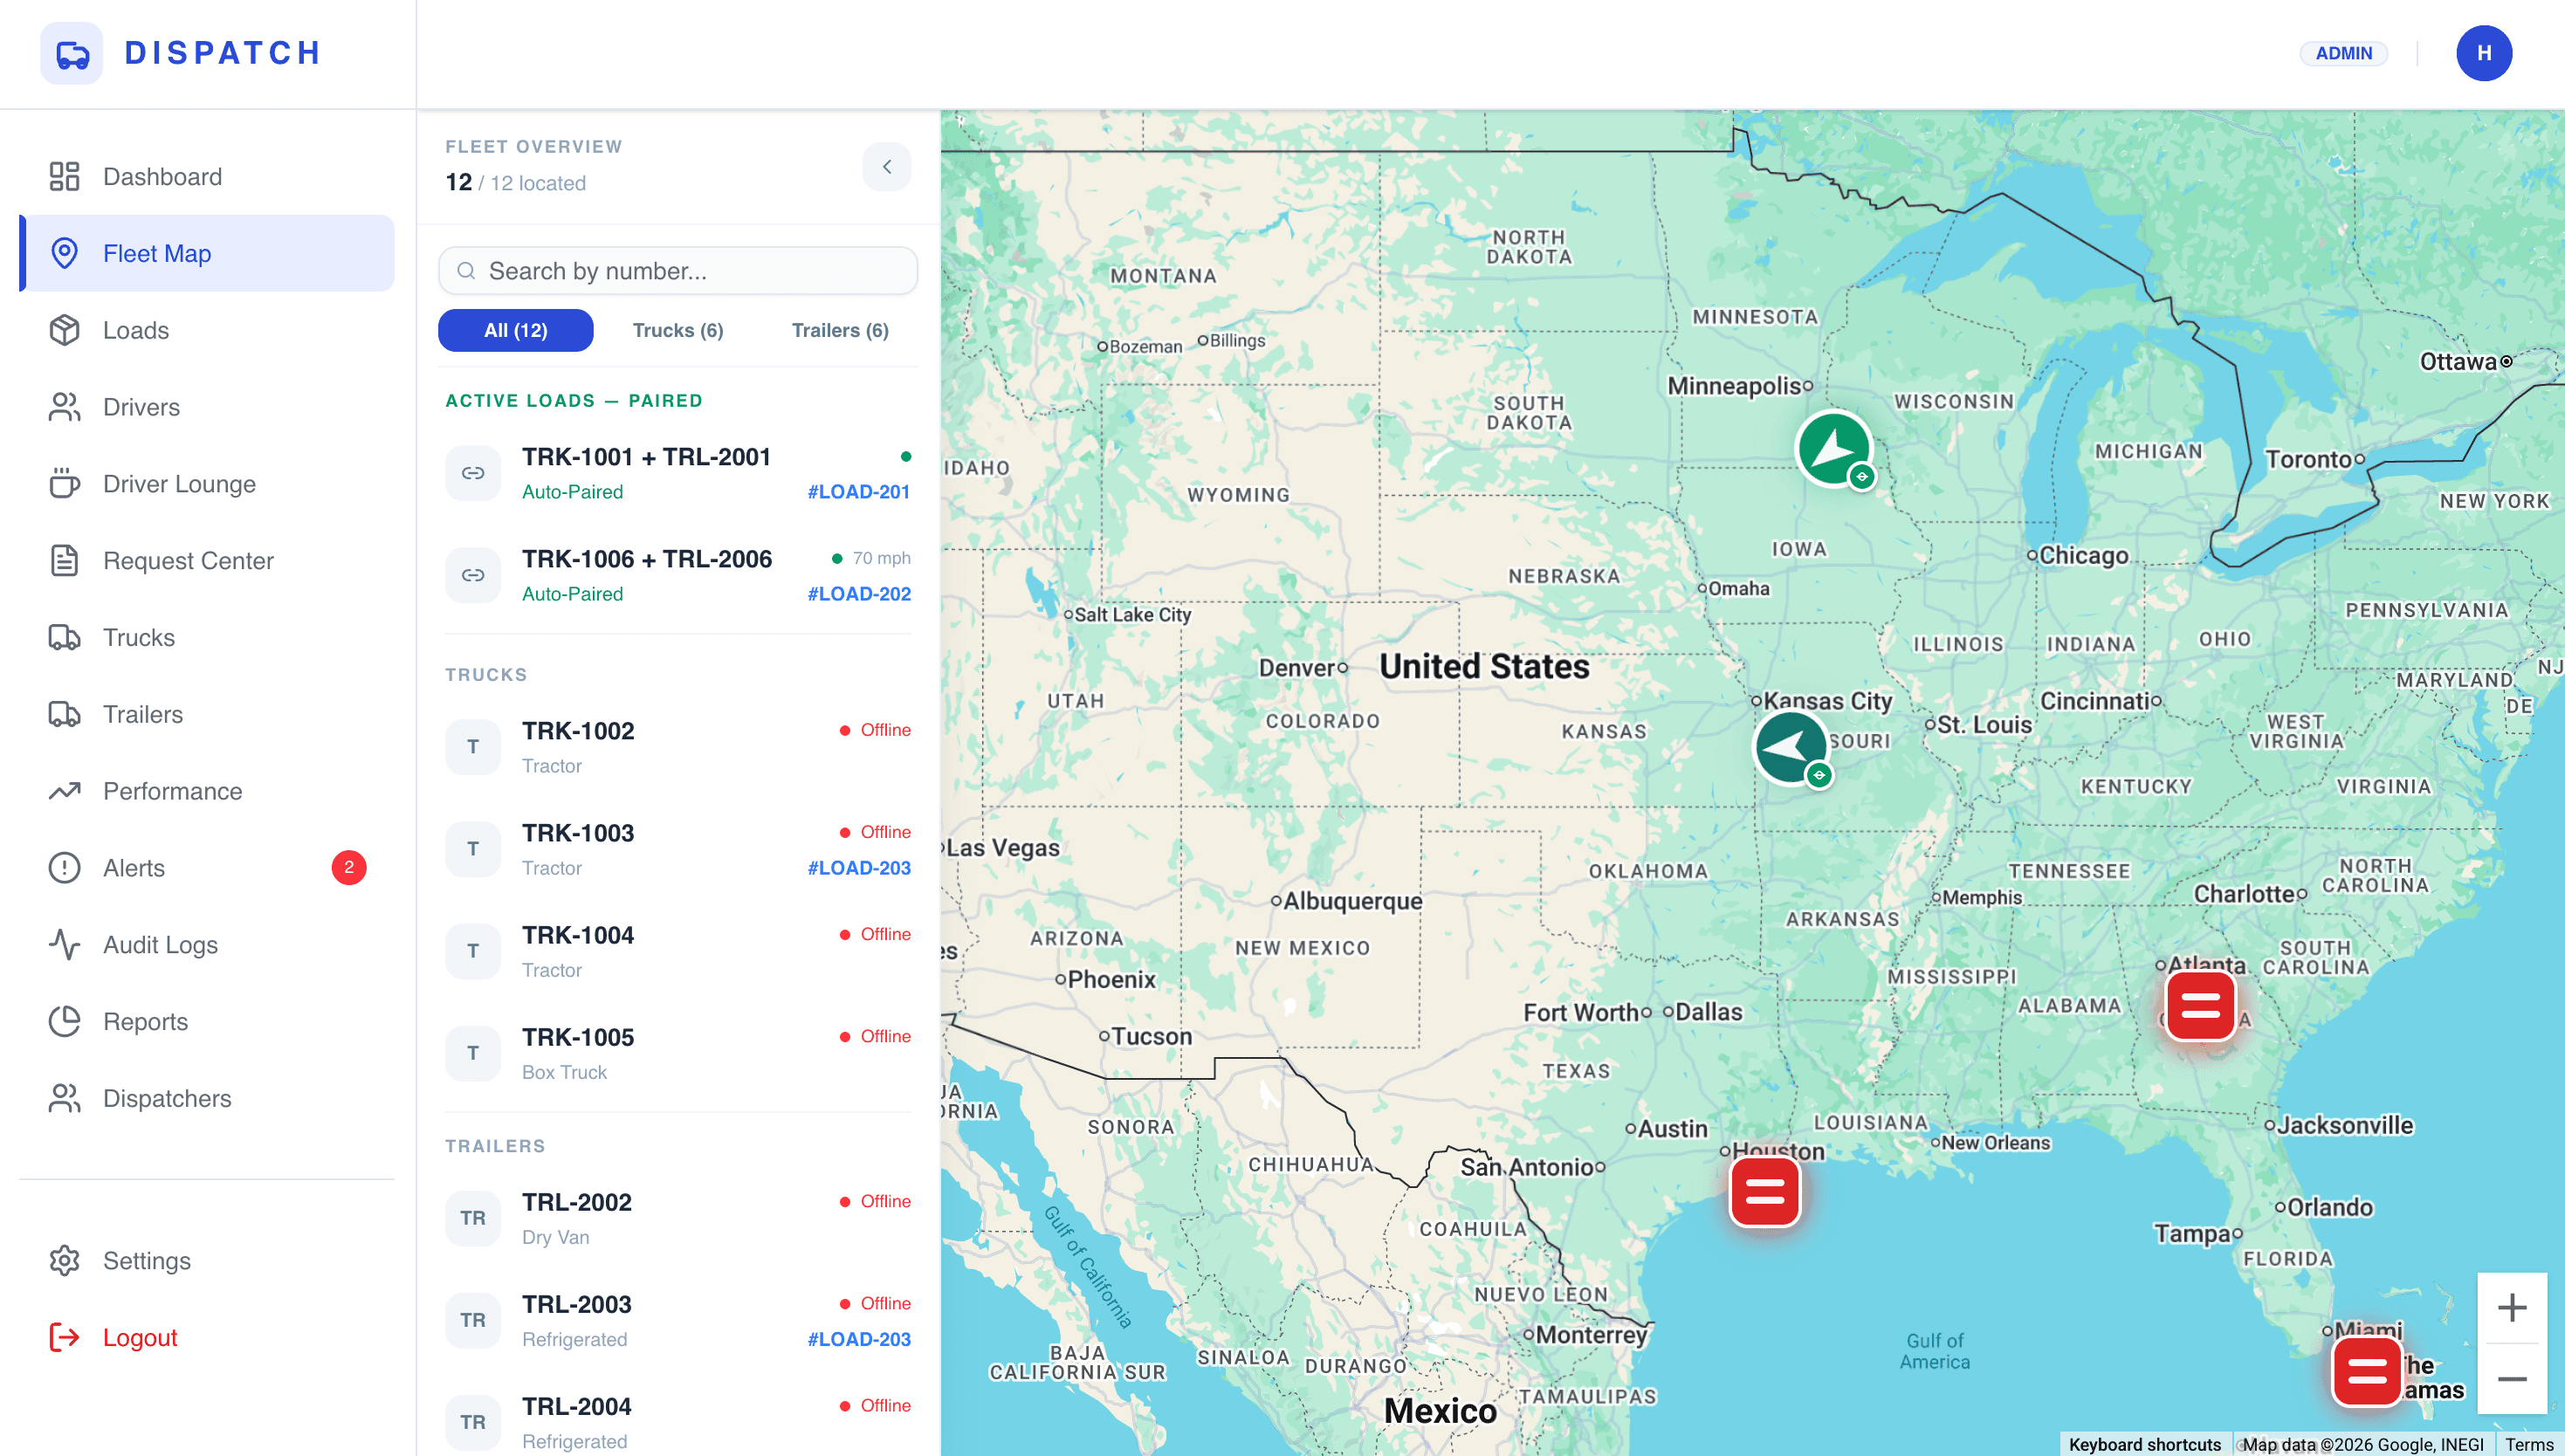Screen dimensions: 2565x1456
Task: Click the Alerts exclamation icon
Action: coord(65,868)
